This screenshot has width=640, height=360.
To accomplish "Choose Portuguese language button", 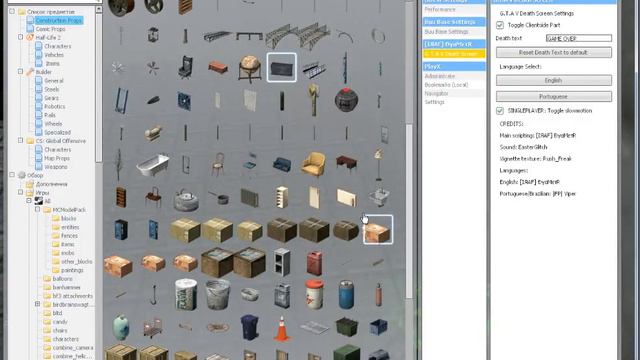I will click(x=553, y=97).
